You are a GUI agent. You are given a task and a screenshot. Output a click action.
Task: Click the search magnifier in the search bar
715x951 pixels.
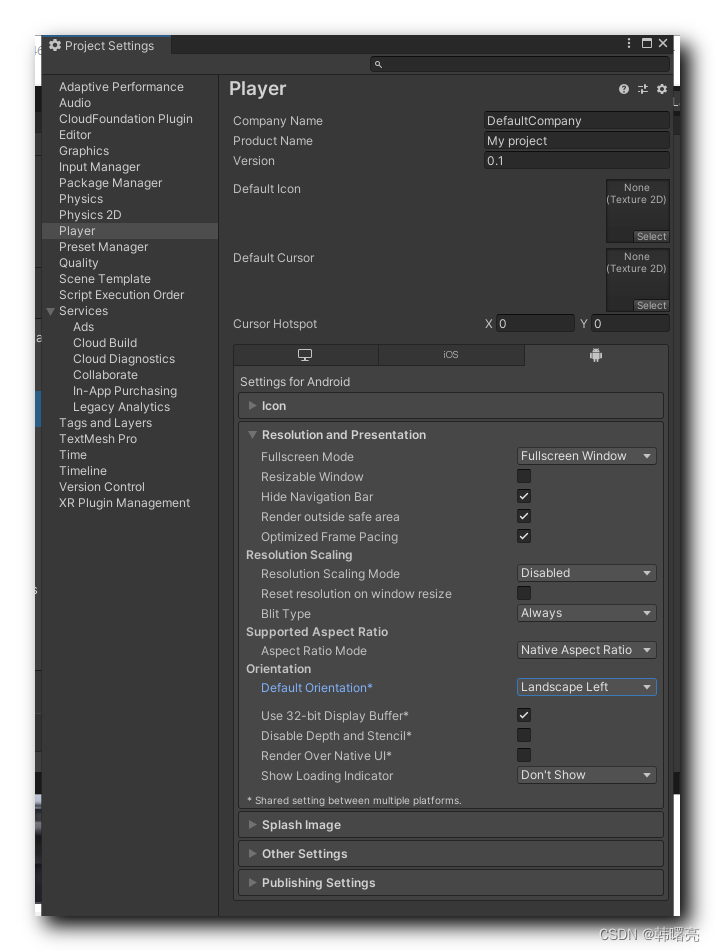click(x=378, y=64)
